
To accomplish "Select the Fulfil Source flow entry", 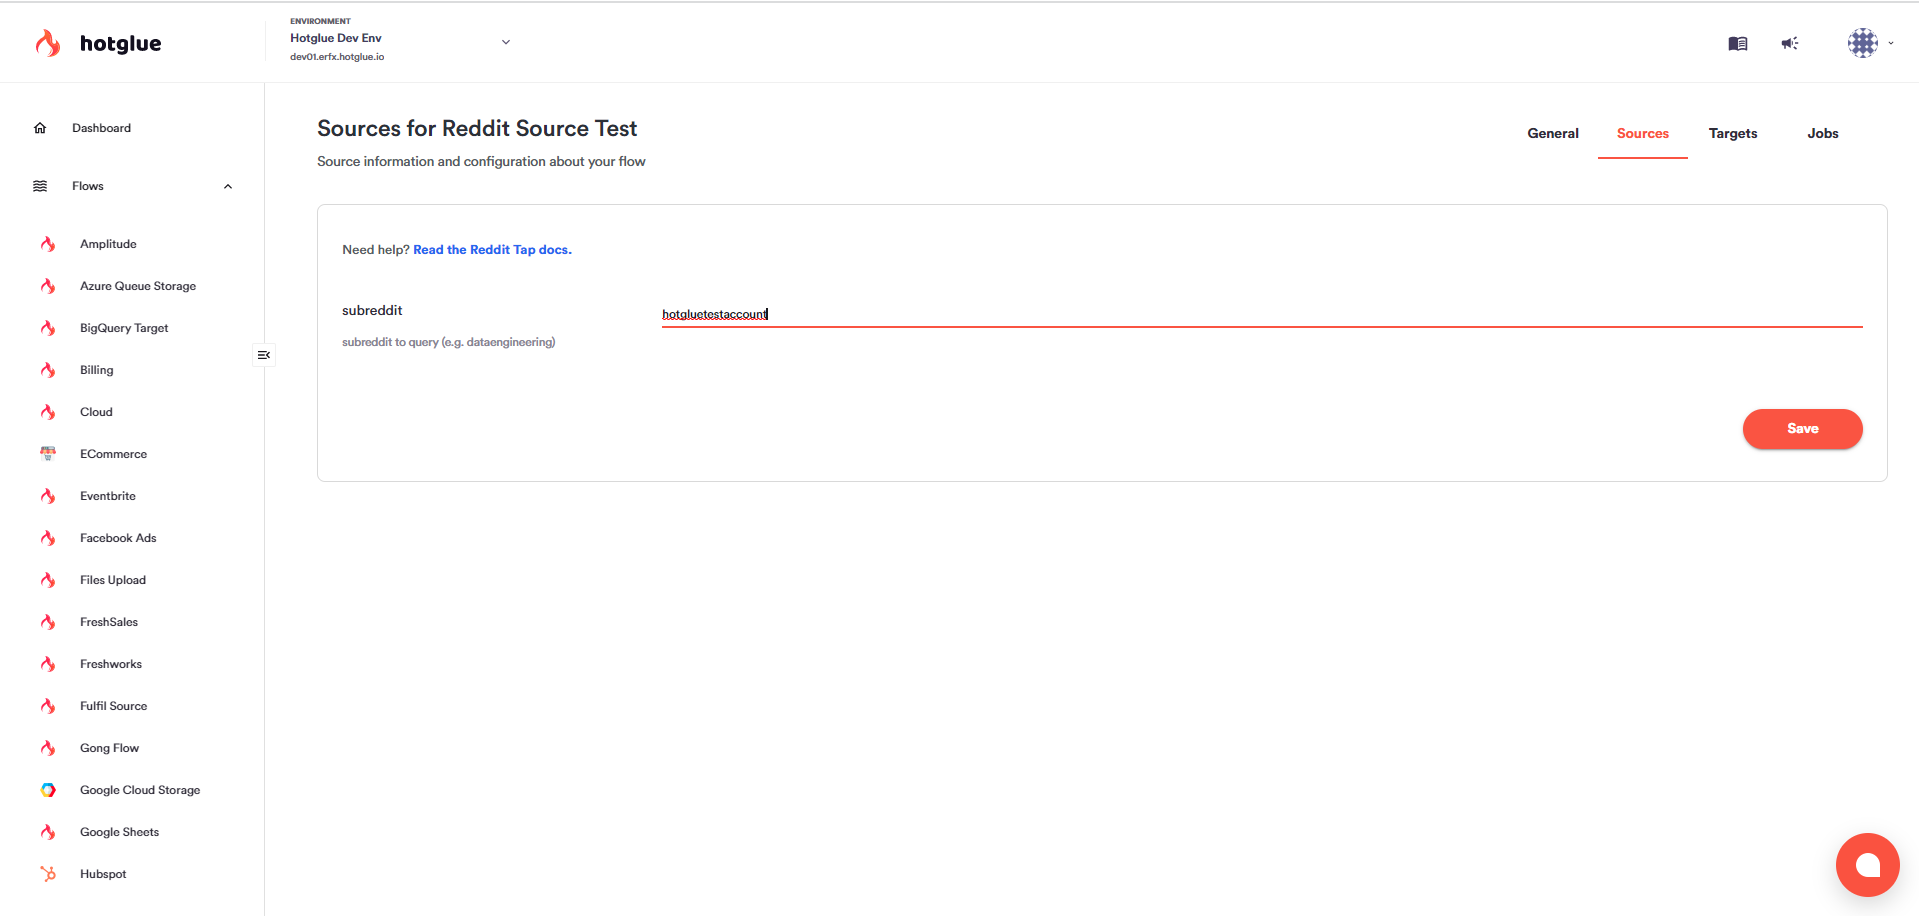I will pos(113,706).
